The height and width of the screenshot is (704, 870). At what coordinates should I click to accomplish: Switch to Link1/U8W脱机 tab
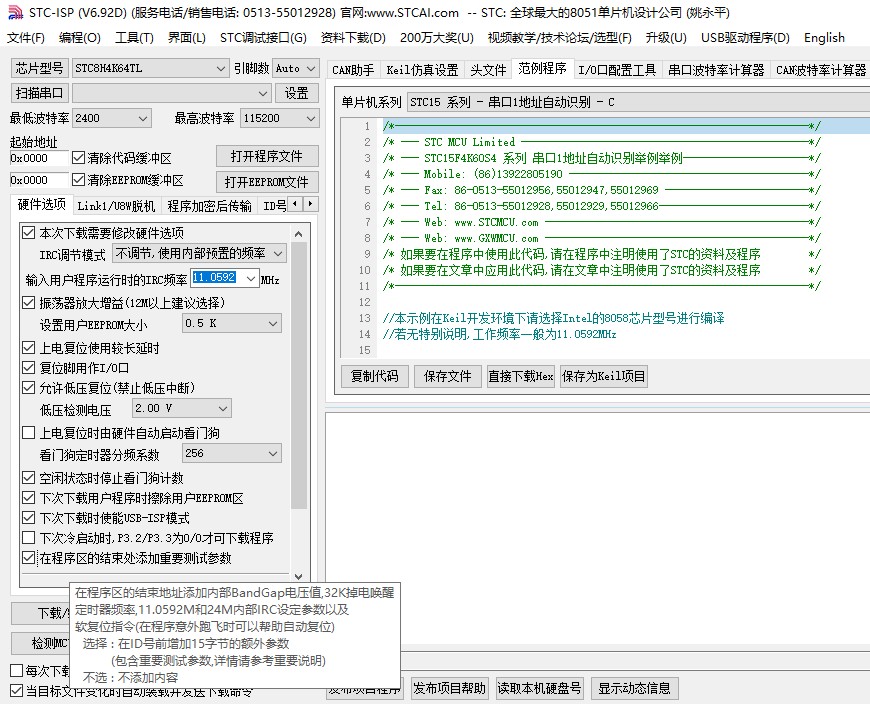pyautogui.click(x=116, y=206)
